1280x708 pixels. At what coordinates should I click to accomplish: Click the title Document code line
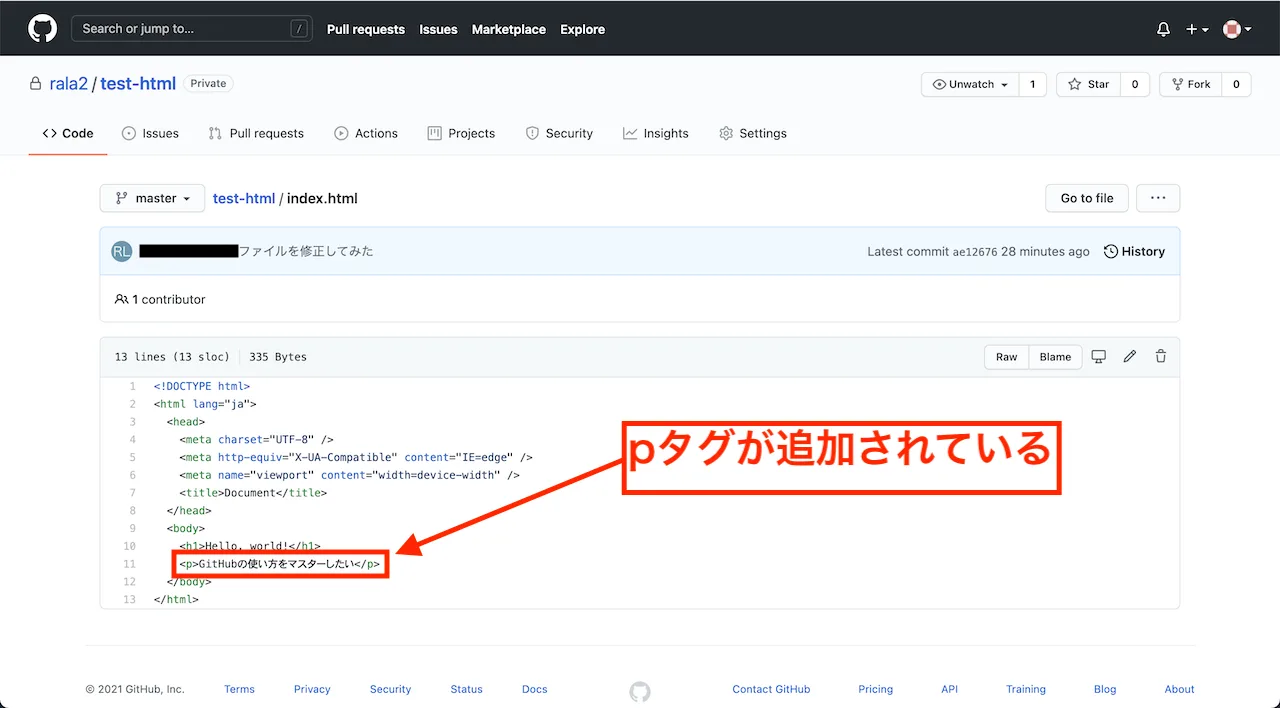pyautogui.click(x=253, y=493)
